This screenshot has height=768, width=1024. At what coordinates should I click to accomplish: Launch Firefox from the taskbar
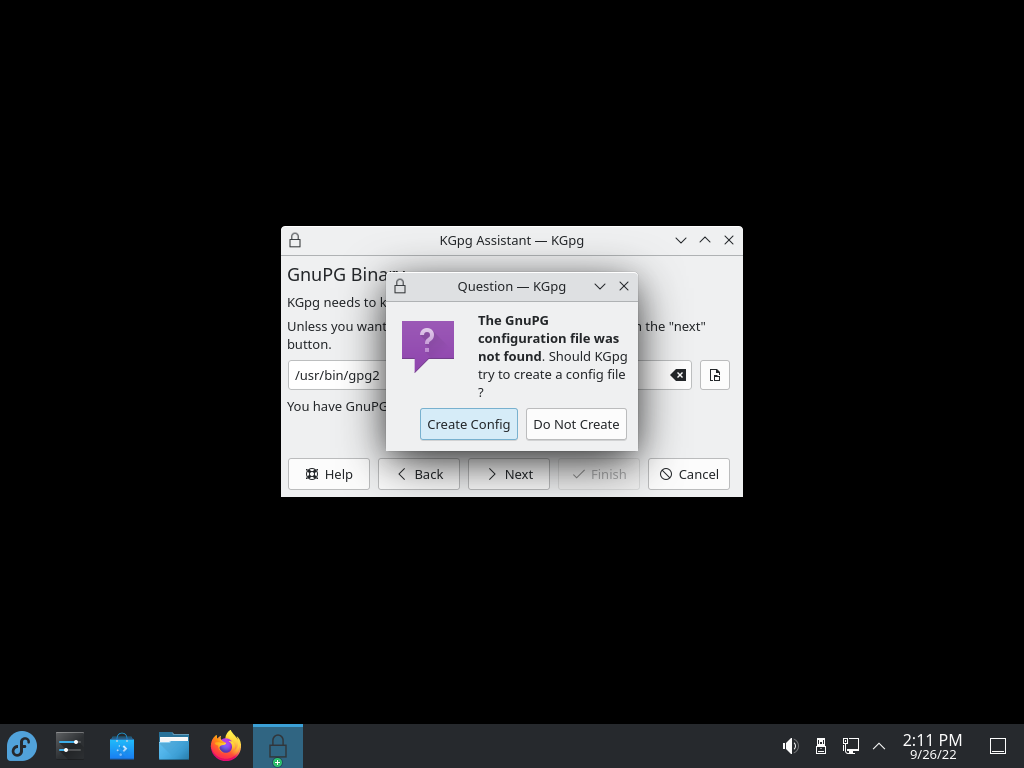click(x=226, y=746)
